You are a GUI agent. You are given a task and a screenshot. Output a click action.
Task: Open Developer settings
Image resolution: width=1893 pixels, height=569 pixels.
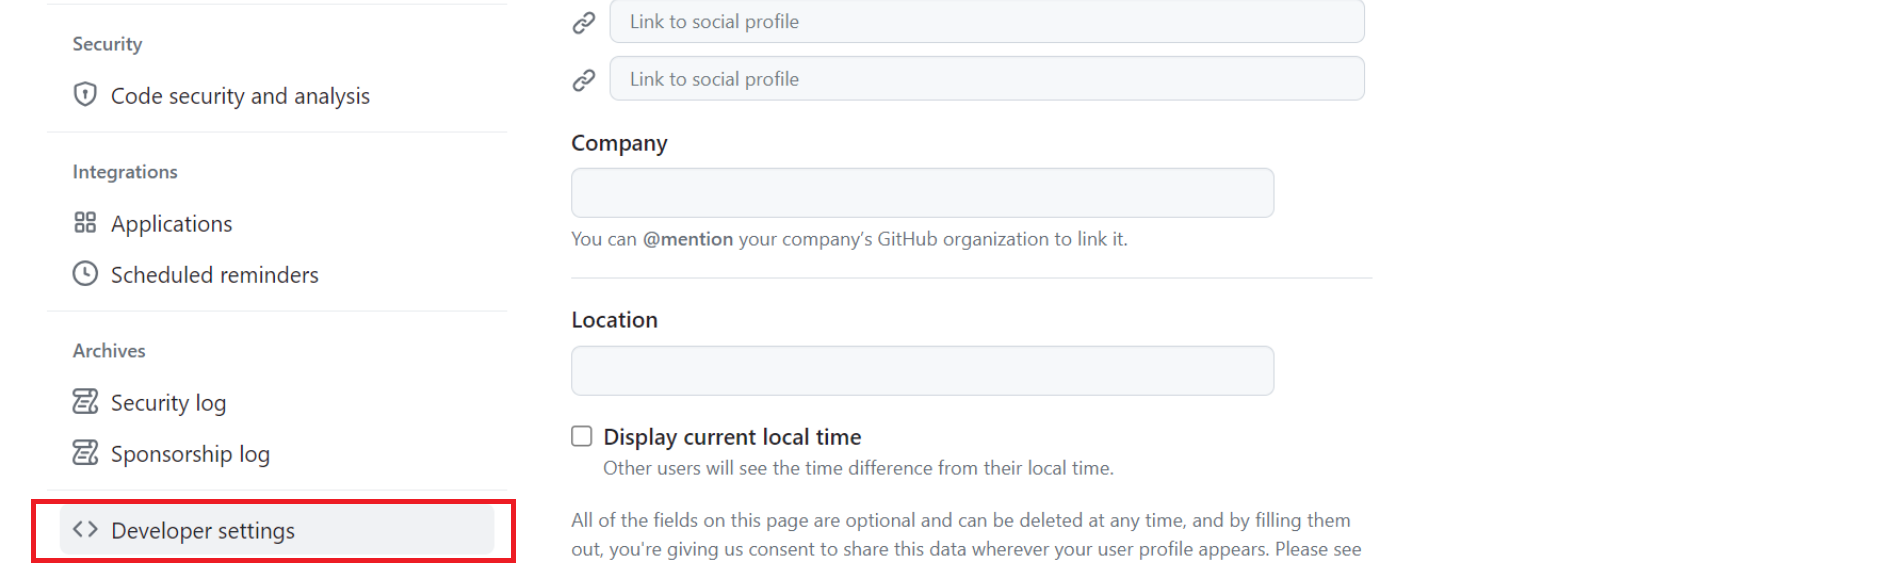point(203,531)
